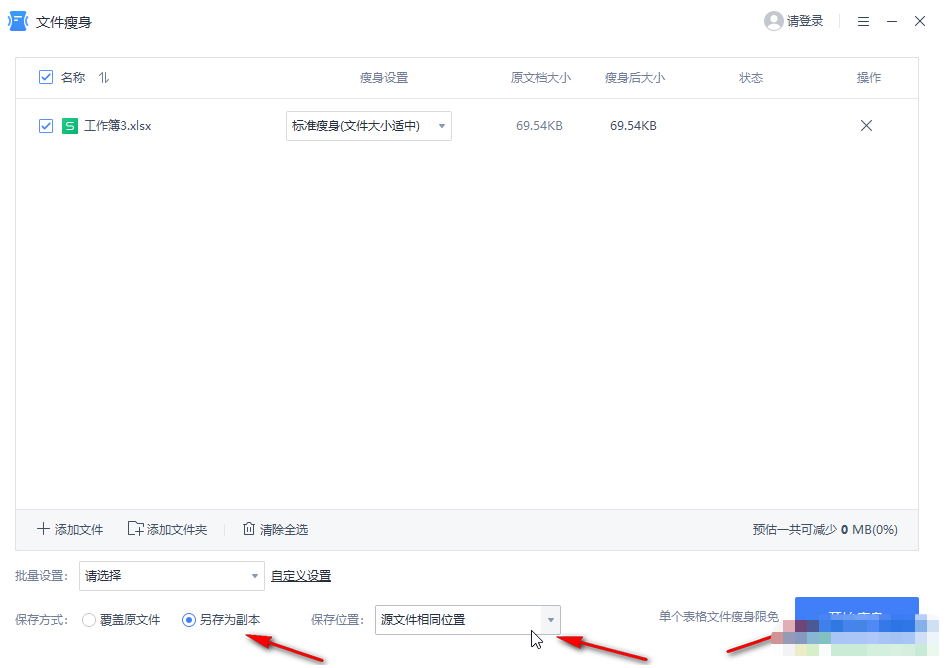Select the 另存为副本 radio option
Image resolution: width=946 pixels, height=668 pixels.
(189, 620)
